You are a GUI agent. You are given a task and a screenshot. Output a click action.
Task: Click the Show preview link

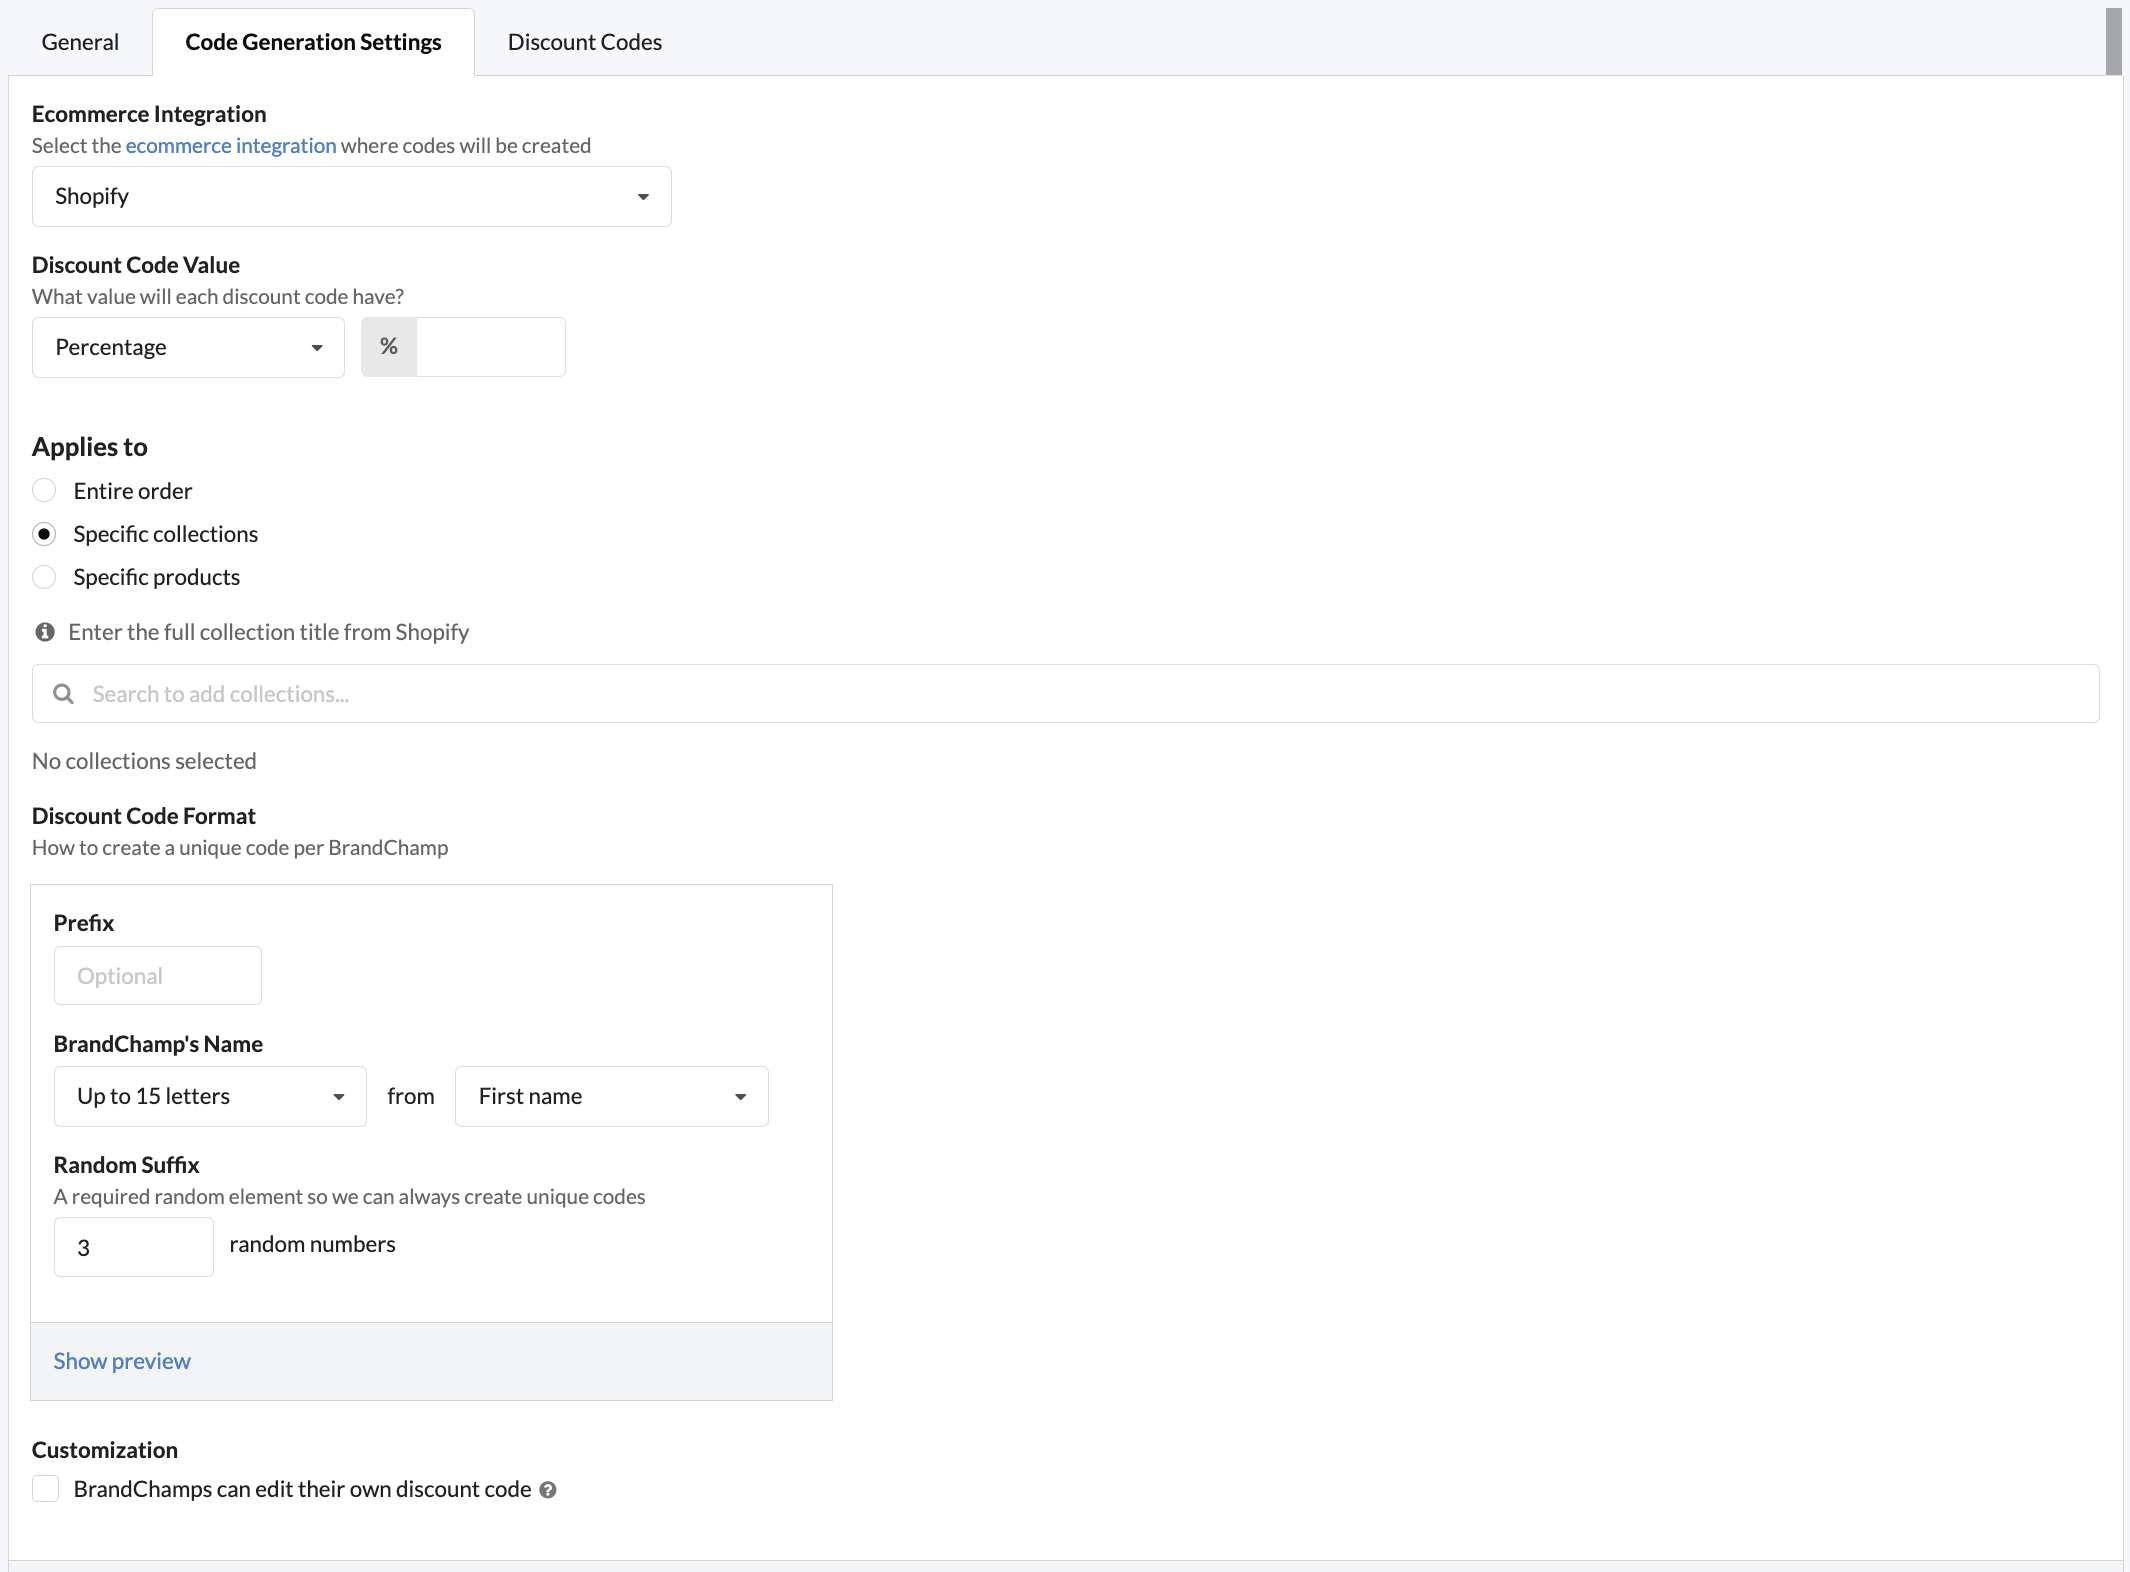coord(122,1361)
